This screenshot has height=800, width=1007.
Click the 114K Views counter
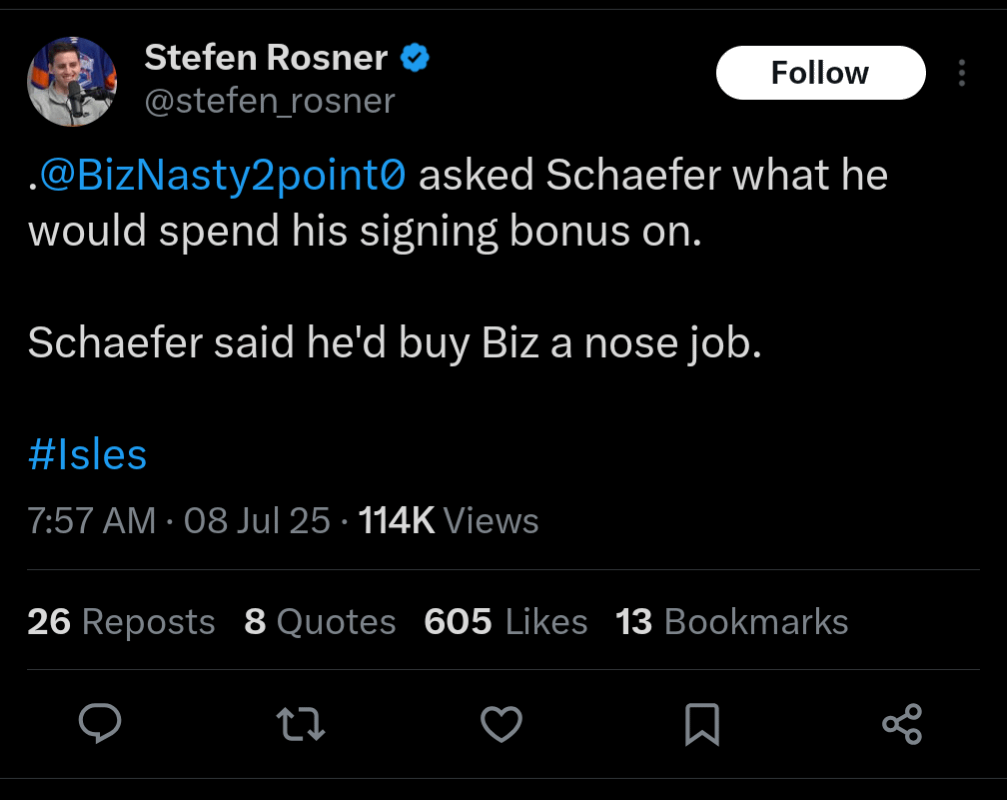pos(450,520)
